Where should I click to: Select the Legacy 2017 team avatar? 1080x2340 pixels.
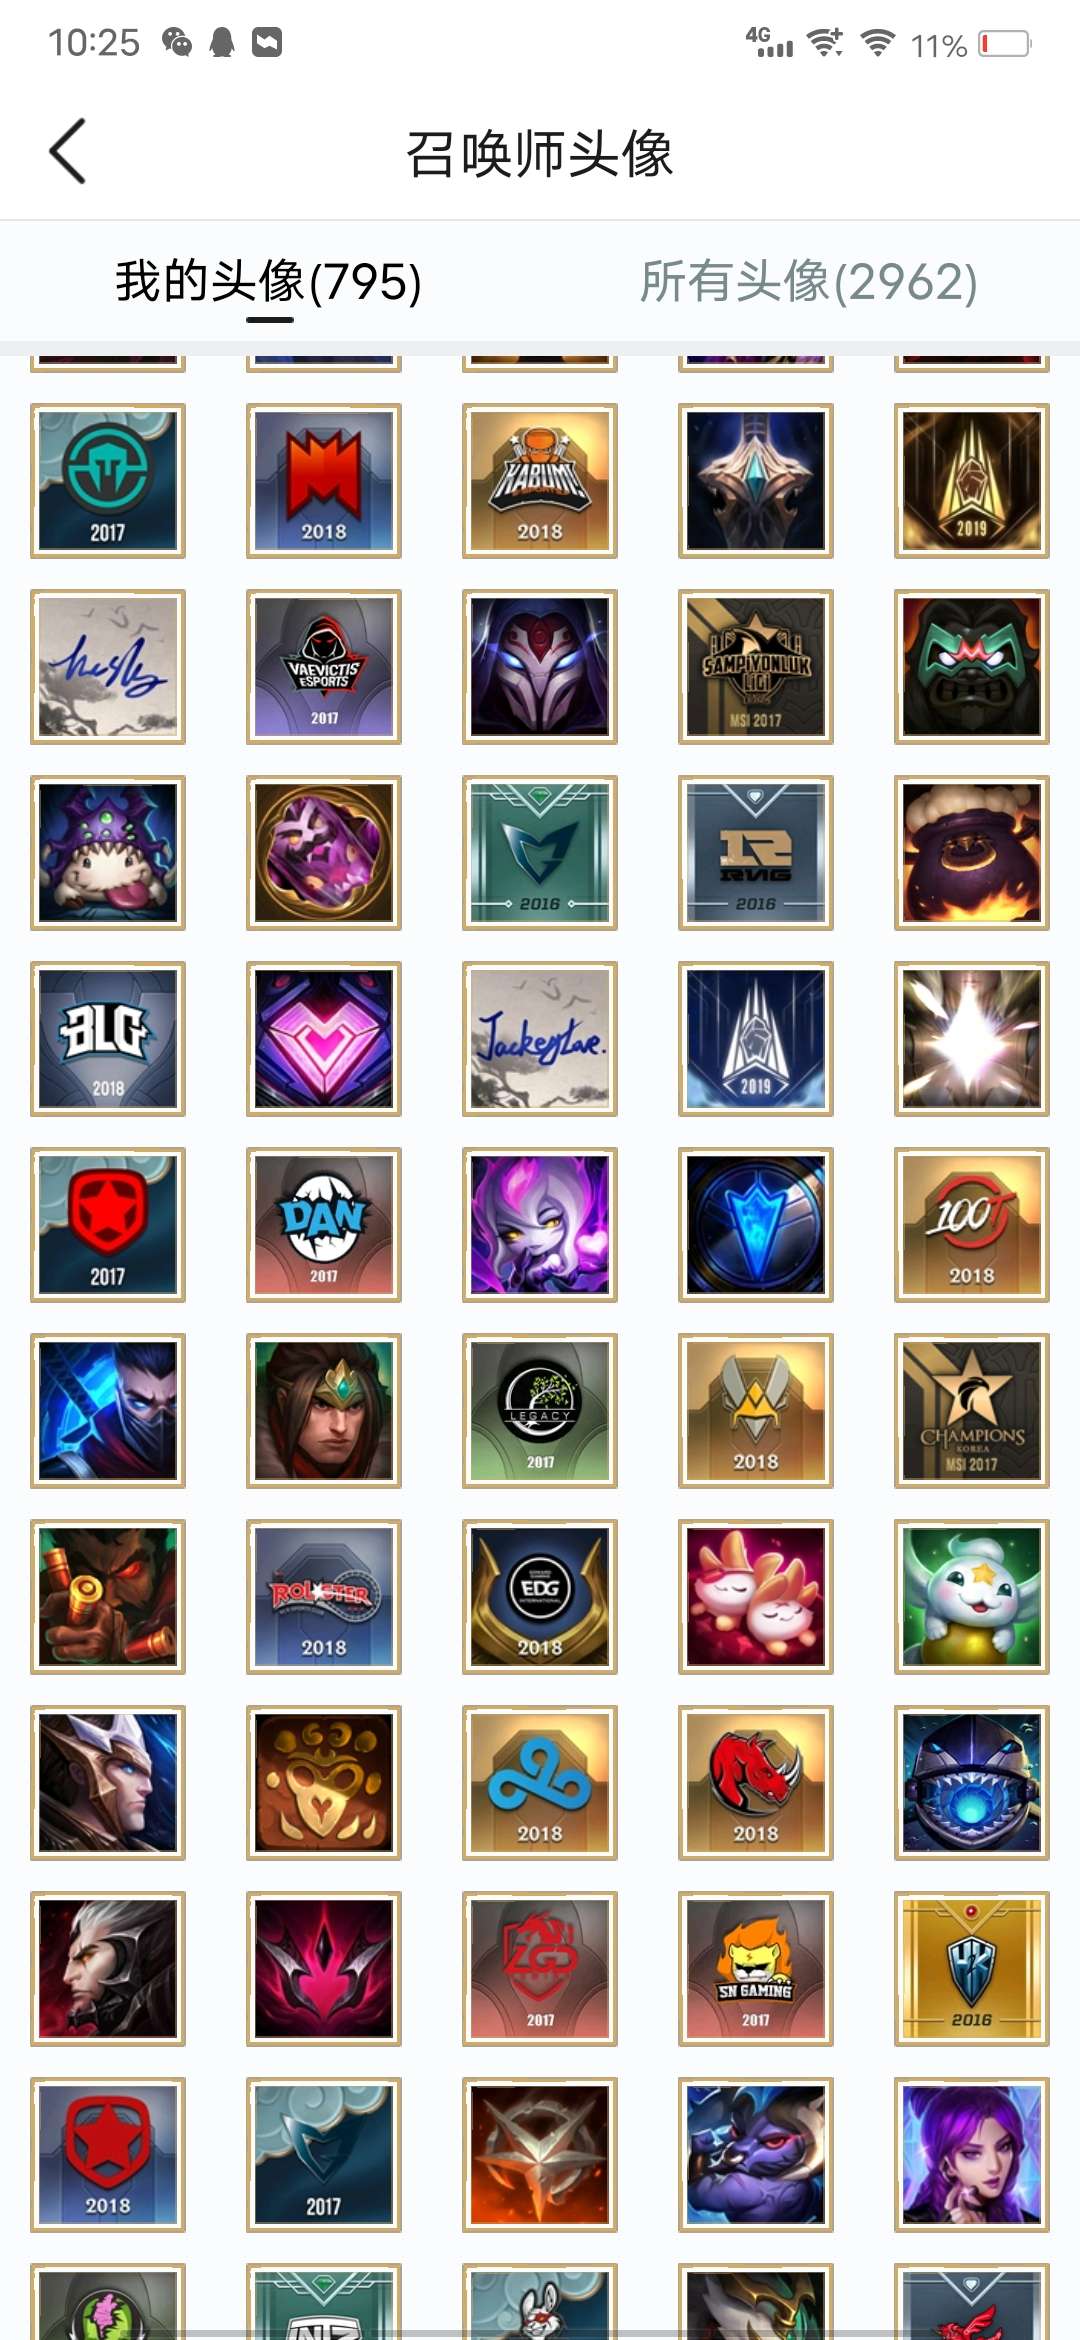coord(540,1411)
